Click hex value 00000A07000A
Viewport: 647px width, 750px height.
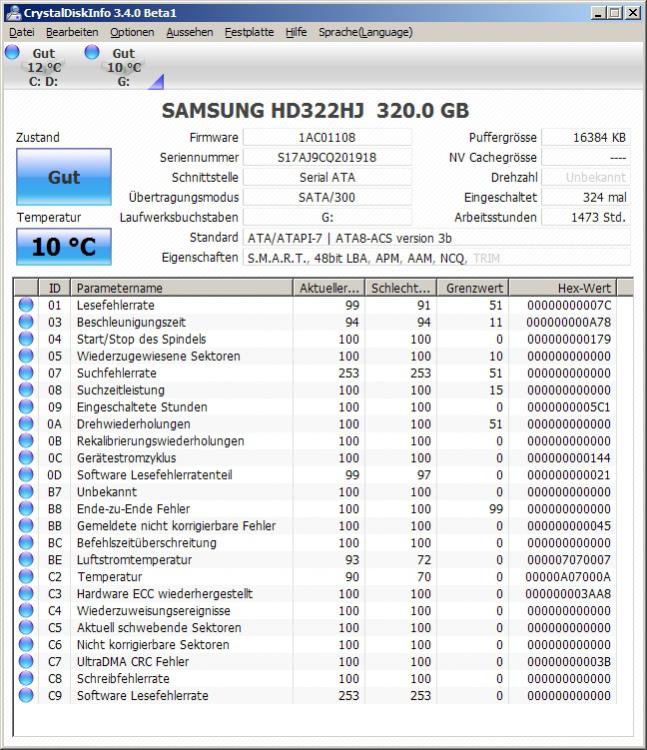(569, 577)
